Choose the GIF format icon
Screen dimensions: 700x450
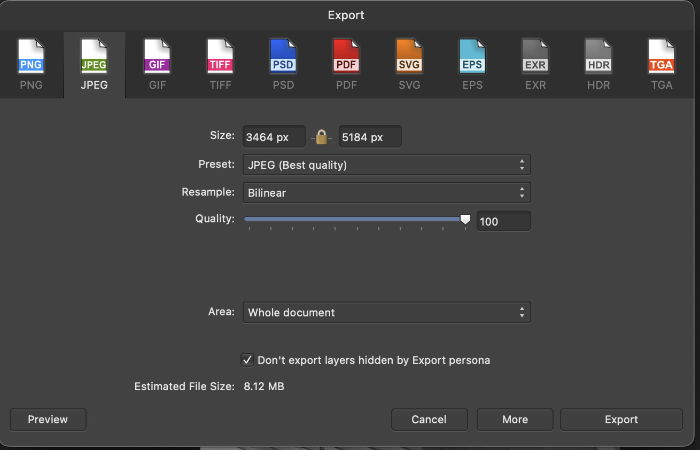157,63
